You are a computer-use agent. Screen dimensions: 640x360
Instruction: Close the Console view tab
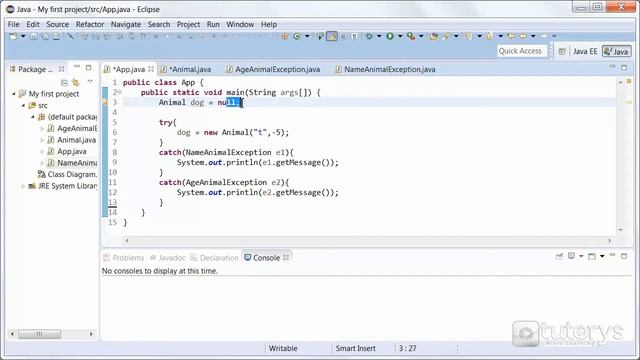(x=286, y=258)
